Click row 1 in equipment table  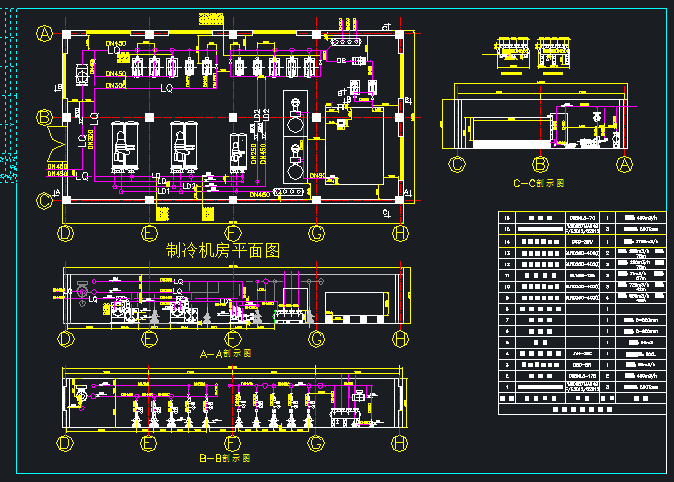click(x=582, y=387)
